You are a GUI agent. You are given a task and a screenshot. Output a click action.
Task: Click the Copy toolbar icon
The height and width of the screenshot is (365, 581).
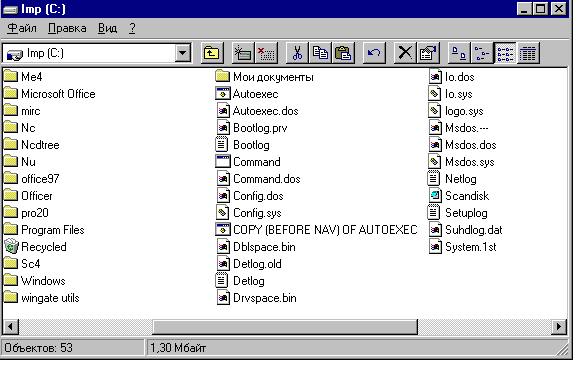pyautogui.click(x=320, y=53)
